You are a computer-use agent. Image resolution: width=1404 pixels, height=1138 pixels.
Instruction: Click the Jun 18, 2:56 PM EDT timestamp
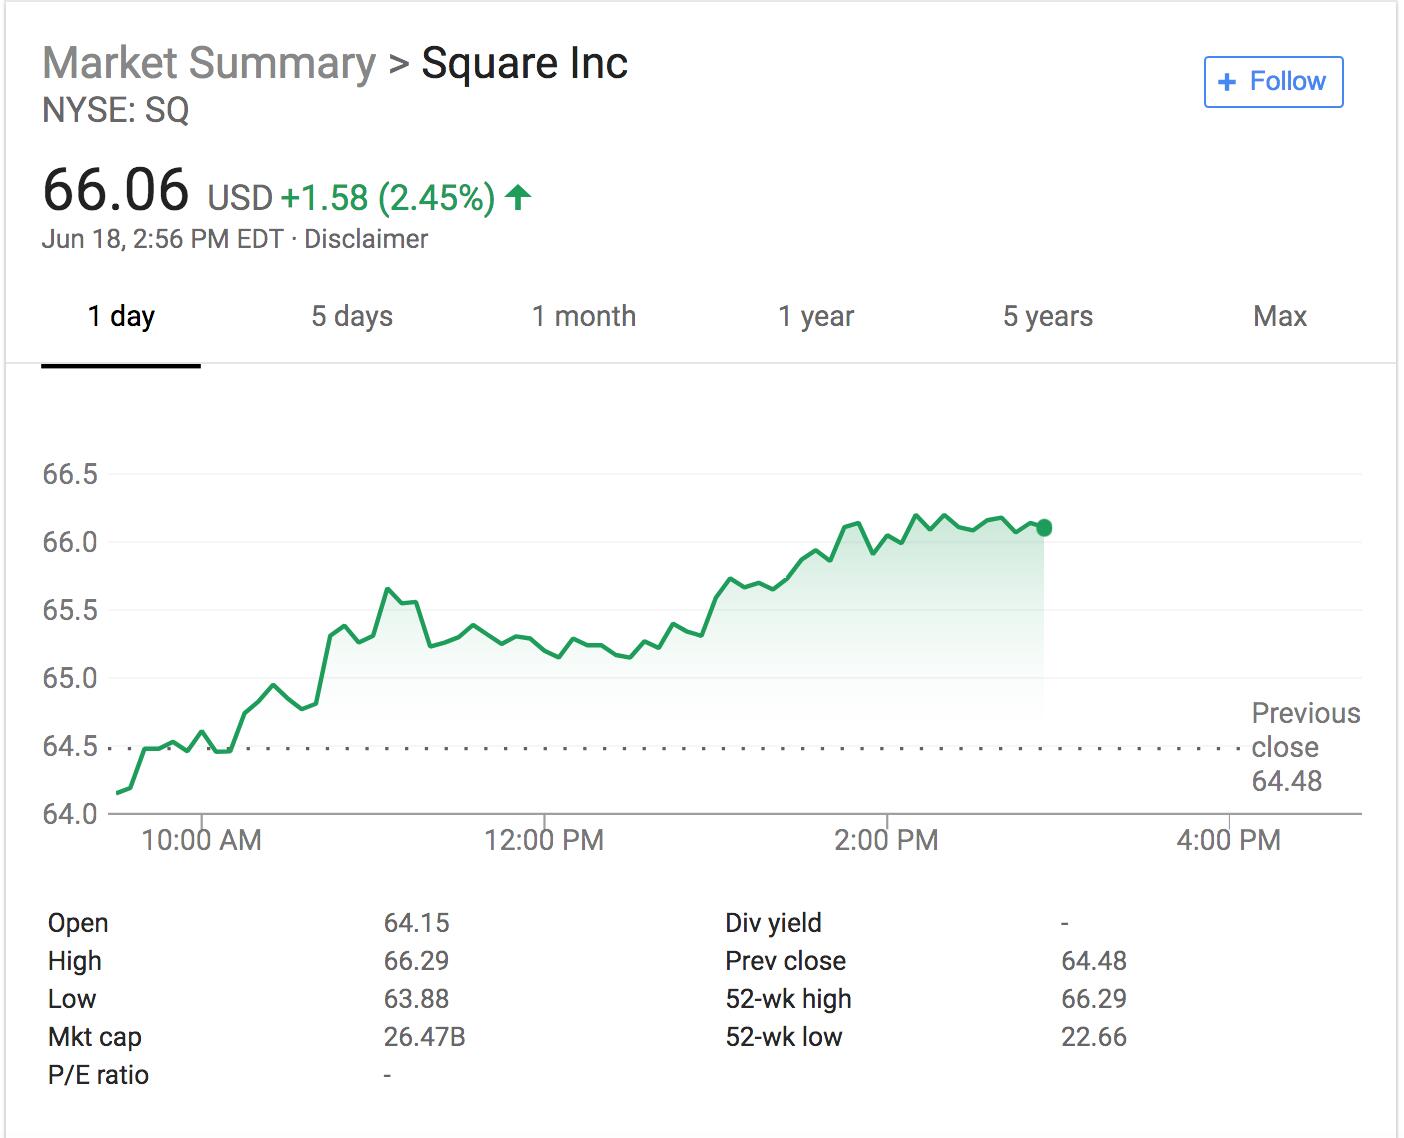(163, 239)
